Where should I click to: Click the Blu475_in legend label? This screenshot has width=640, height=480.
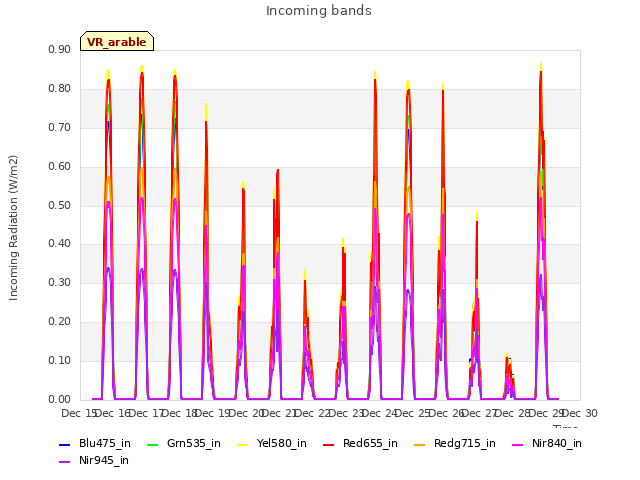[x=104, y=443]
